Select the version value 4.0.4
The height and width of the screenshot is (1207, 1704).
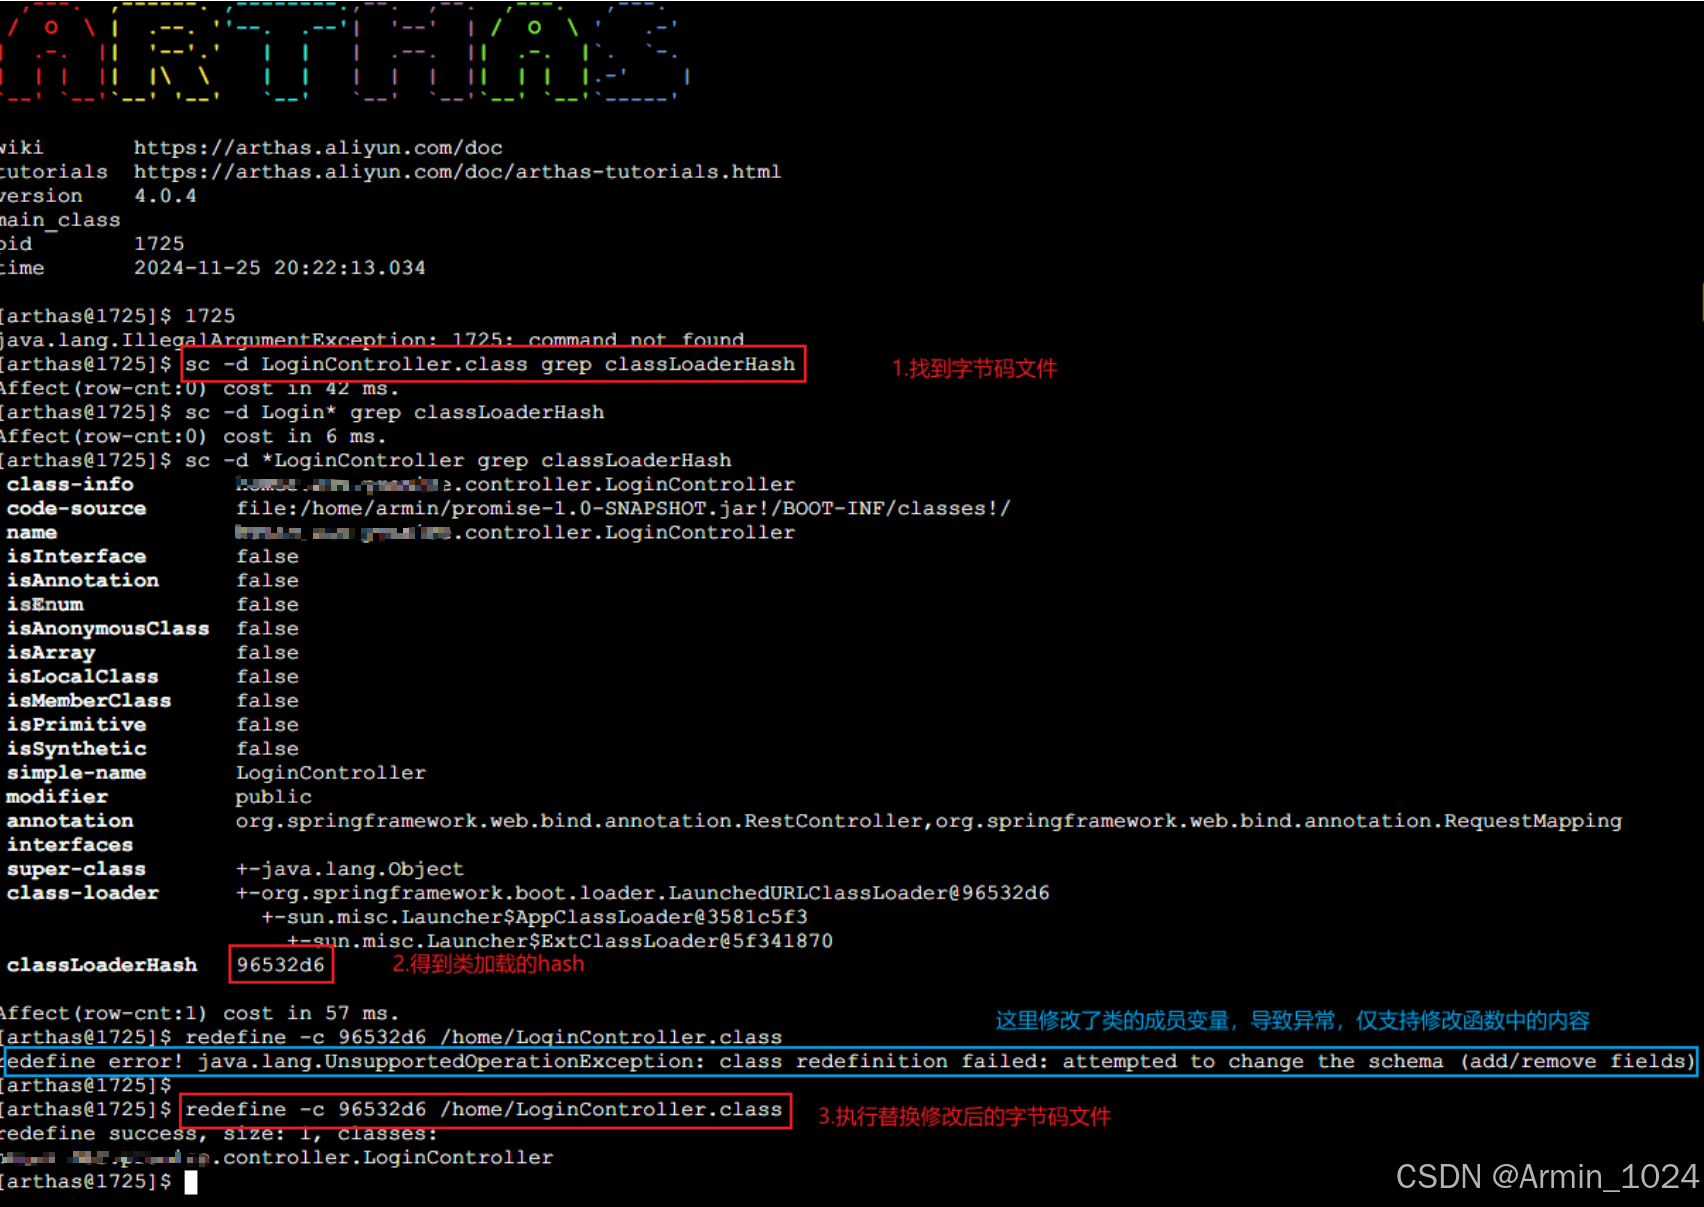tap(165, 196)
